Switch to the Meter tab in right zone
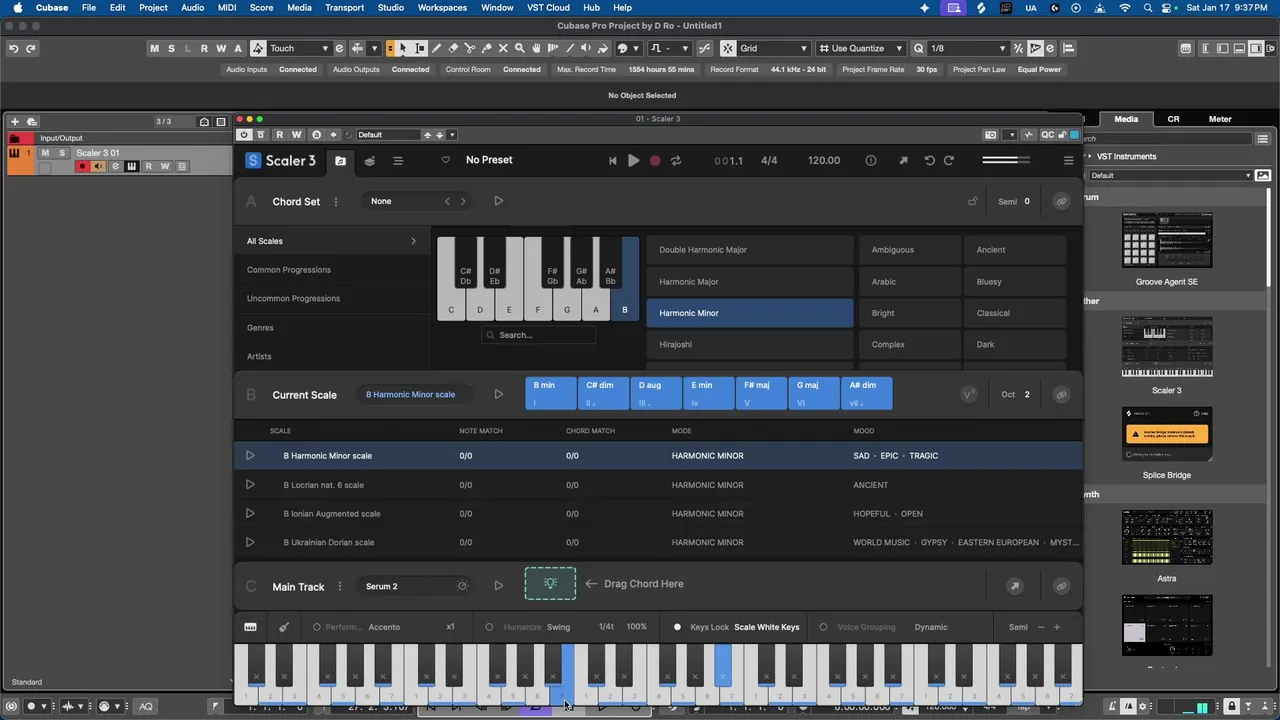The width and height of the screenshot is (1280, 720). 1220,119
